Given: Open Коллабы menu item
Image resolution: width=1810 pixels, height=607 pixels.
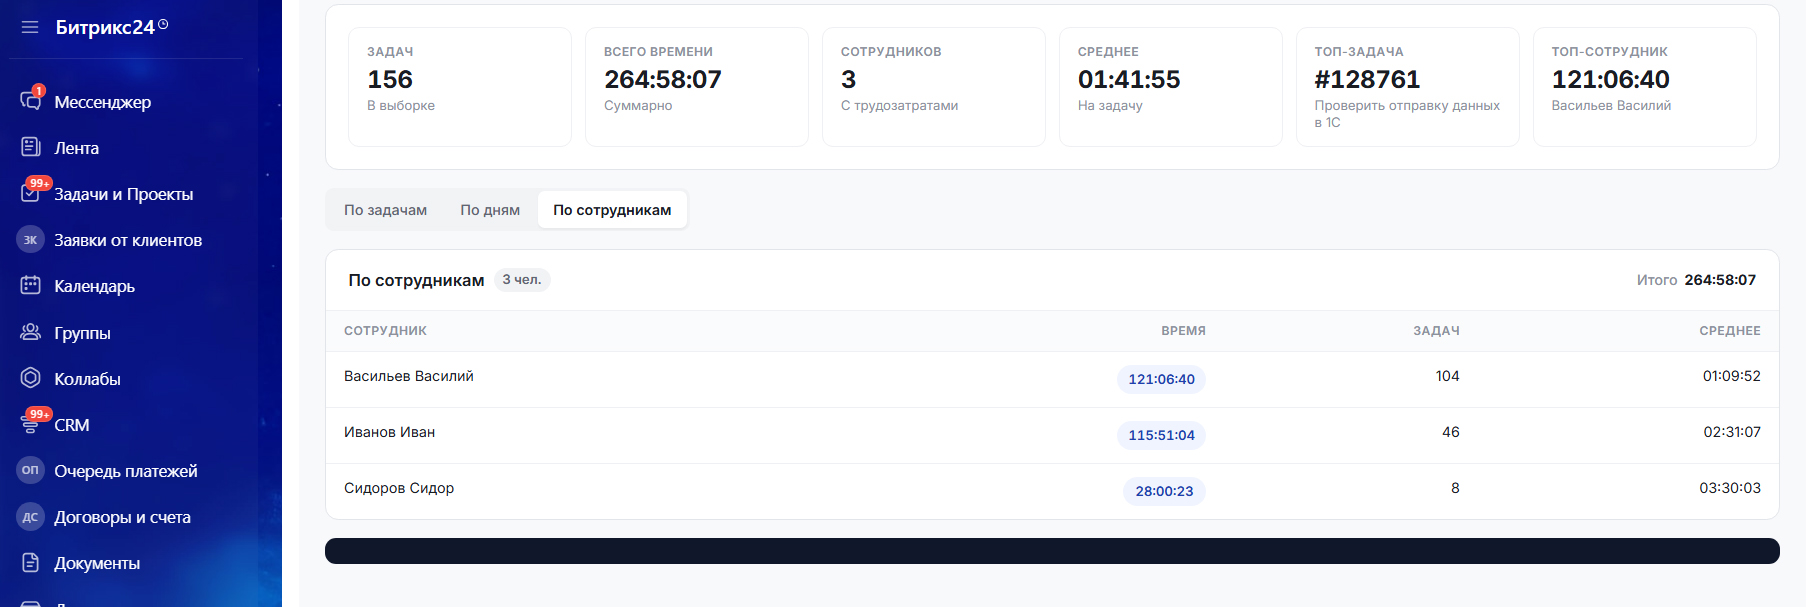Looking at the screenshot, I should (x=87, y=379).
